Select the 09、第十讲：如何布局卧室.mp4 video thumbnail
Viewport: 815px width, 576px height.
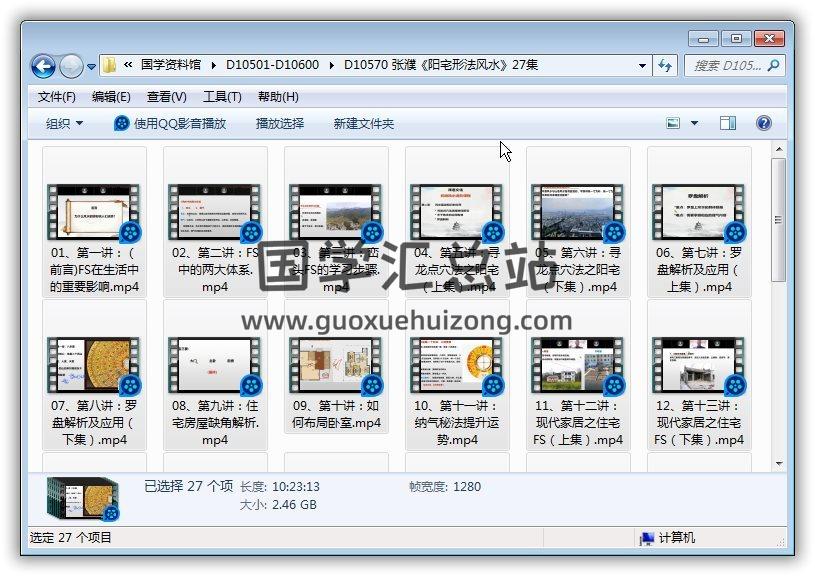tap(336, 364)
